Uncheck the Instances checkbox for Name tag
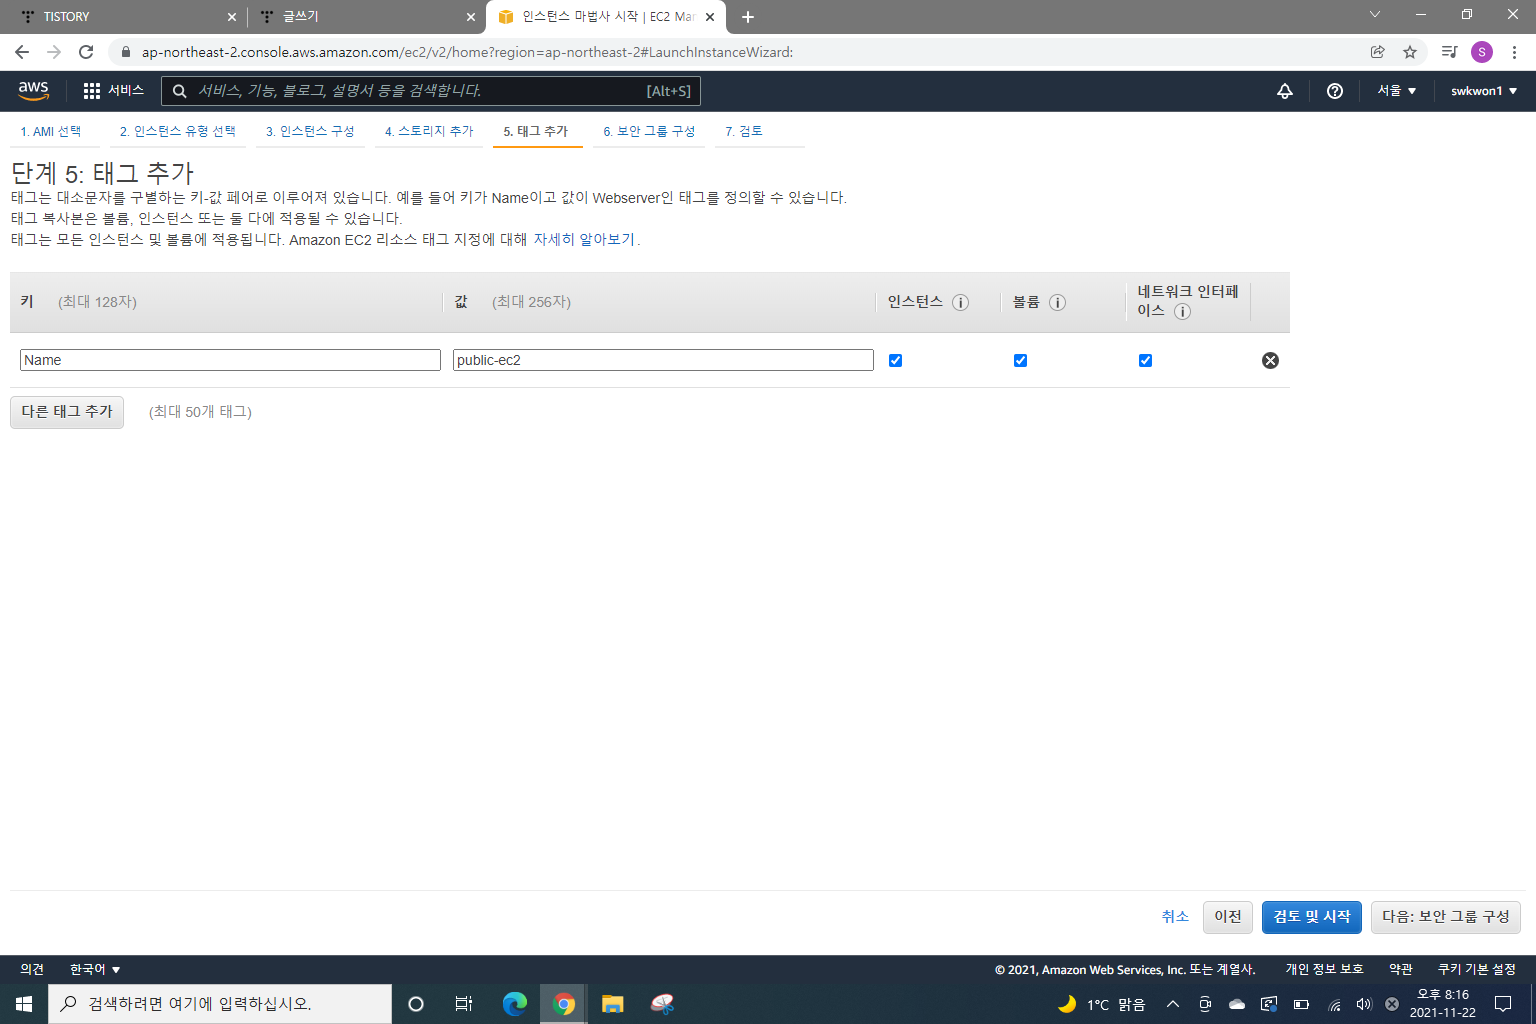This screenshot has width=1536, height=1024. [896, 360]
